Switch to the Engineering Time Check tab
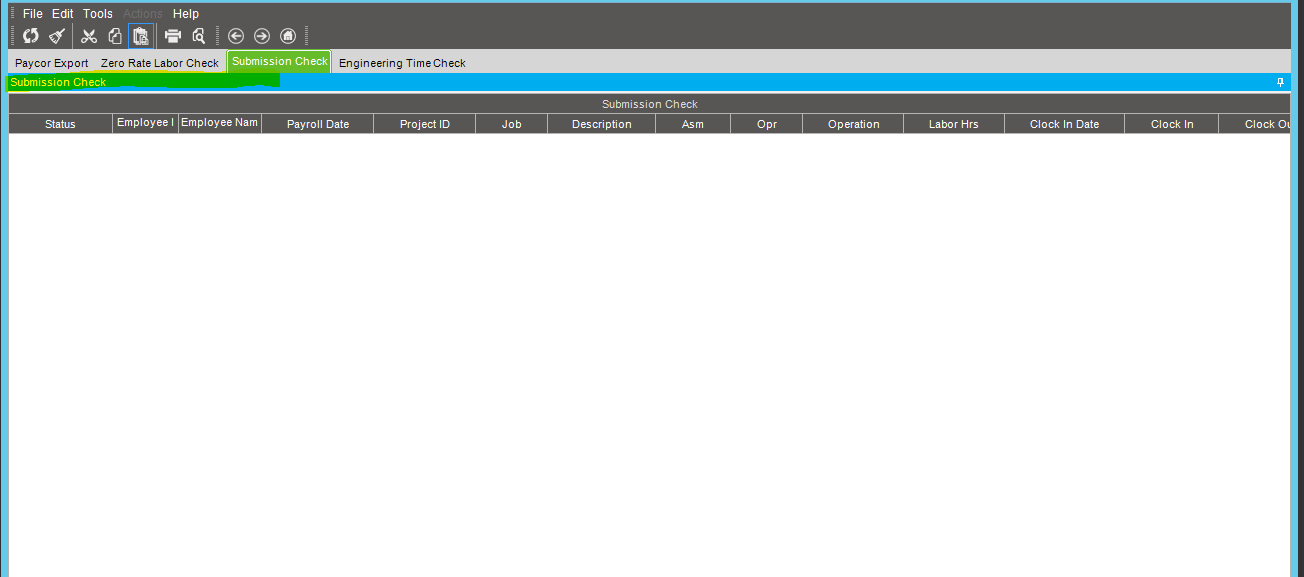This screenshot has height=577, width=1304. coord(402,63)
